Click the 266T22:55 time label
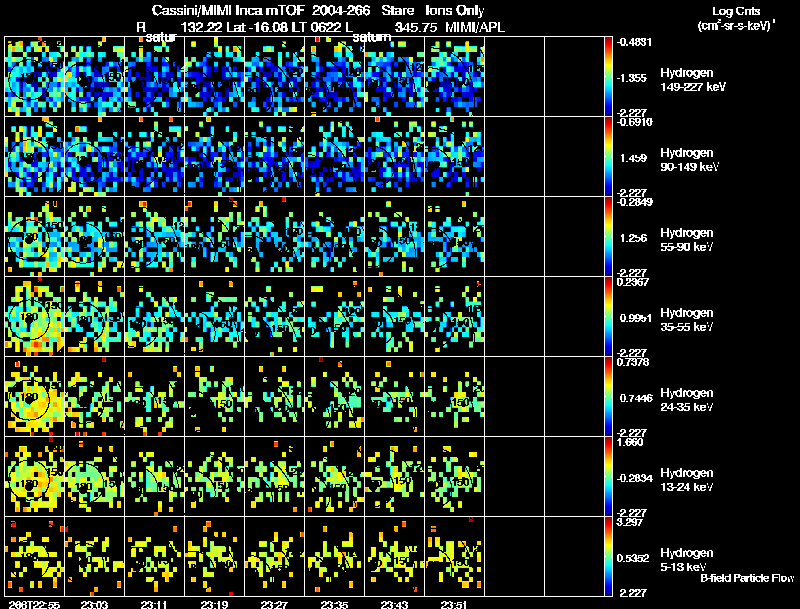Screen dimensions: 800x609 pyautogui.click(x=34, y=605)
